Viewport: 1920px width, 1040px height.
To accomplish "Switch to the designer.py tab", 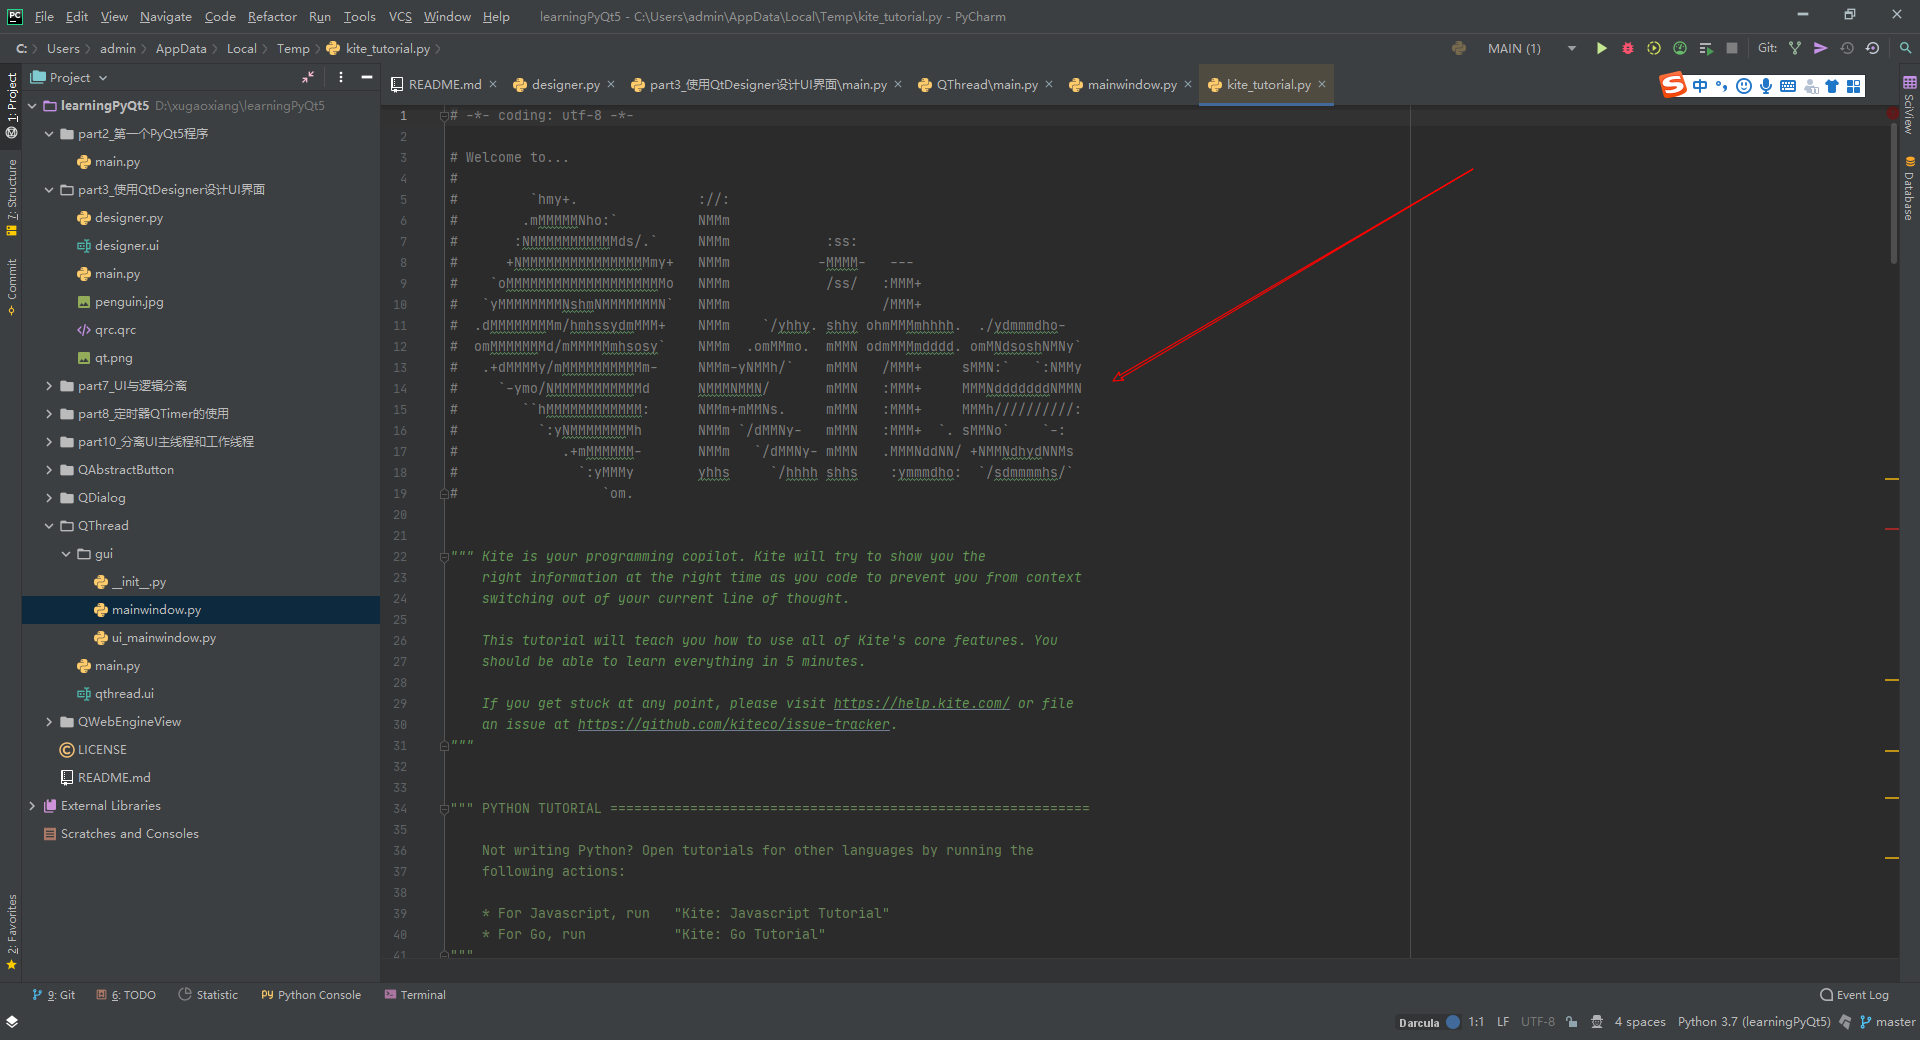I will 565,84.
